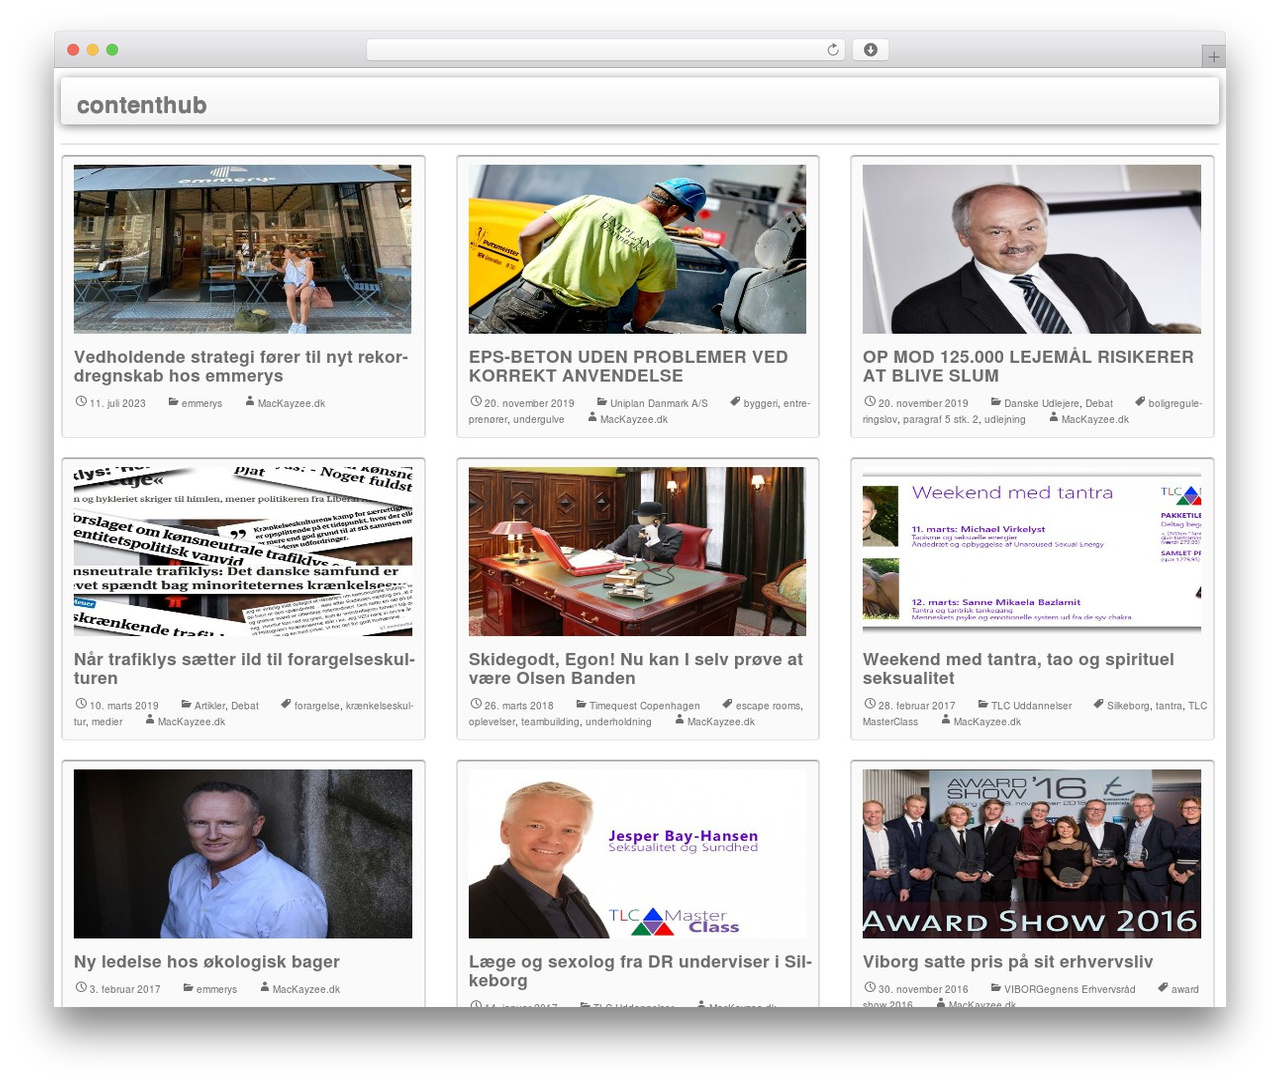Click the clock icon beside 10. marts 2019
The height and width of the screenshot is (1084, 1280).
[x=81, y=704]
